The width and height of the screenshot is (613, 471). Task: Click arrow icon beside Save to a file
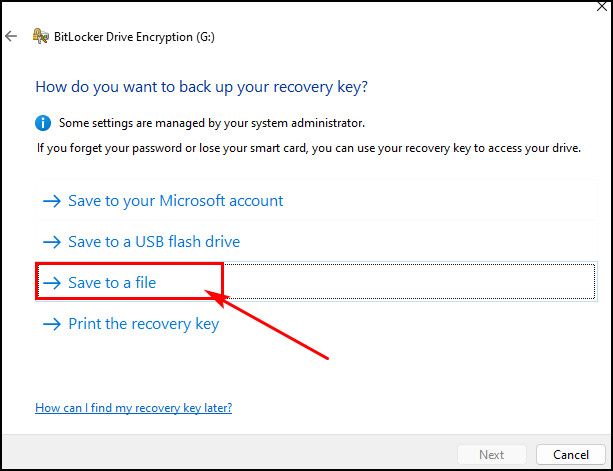pos(52,283)
